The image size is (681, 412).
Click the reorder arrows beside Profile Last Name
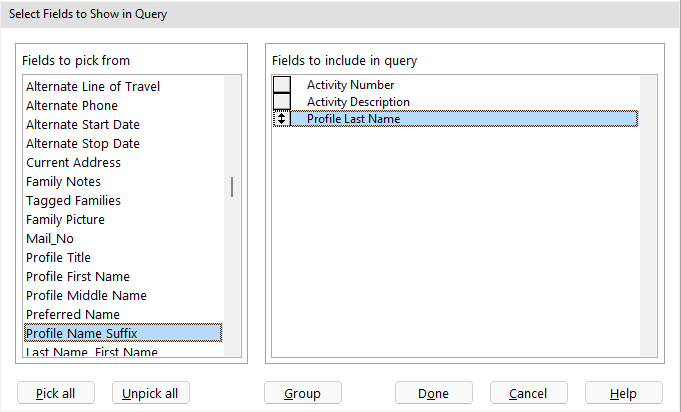[x=282, y=119]
